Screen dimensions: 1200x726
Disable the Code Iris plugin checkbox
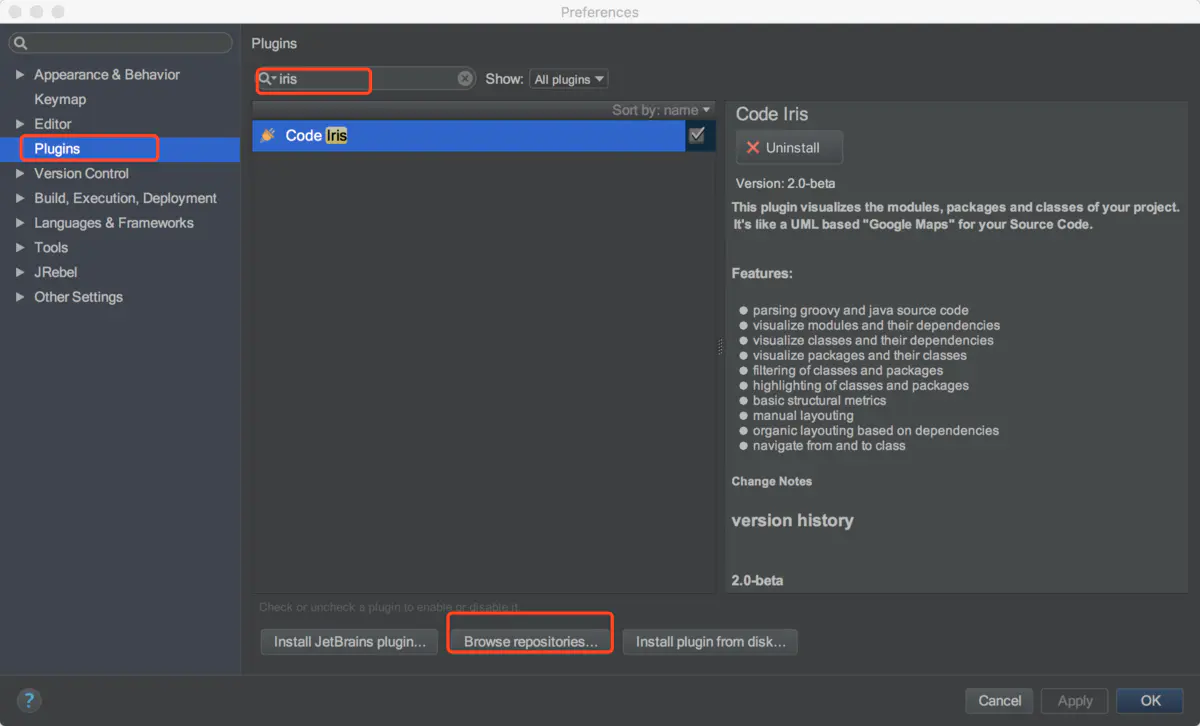click(x=697, y=135)
